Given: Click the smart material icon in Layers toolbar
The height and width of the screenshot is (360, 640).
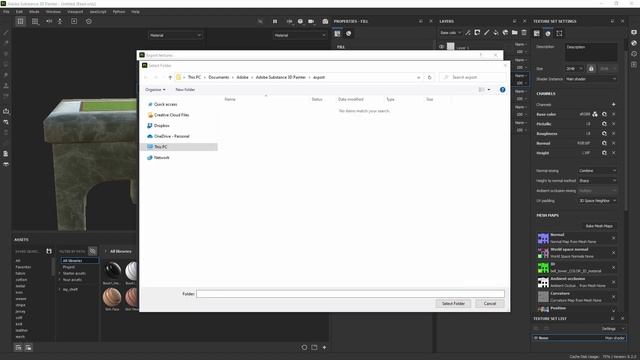Looking at the screenshot, I should click(505, 33).
